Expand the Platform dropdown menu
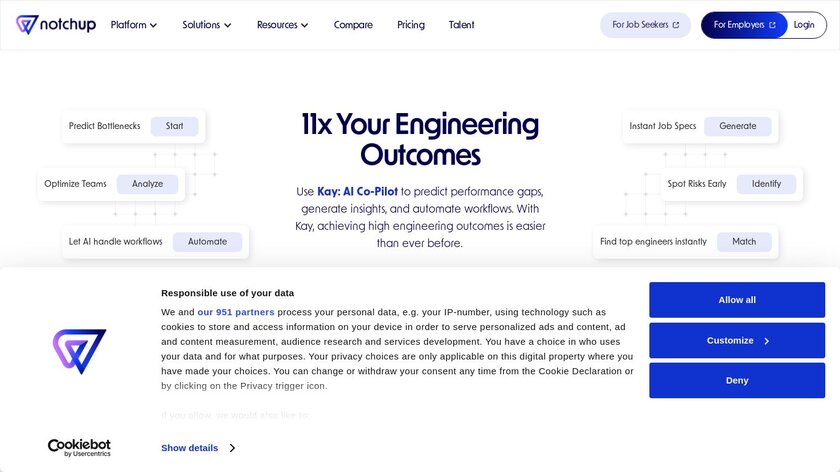 click(134, 25)
